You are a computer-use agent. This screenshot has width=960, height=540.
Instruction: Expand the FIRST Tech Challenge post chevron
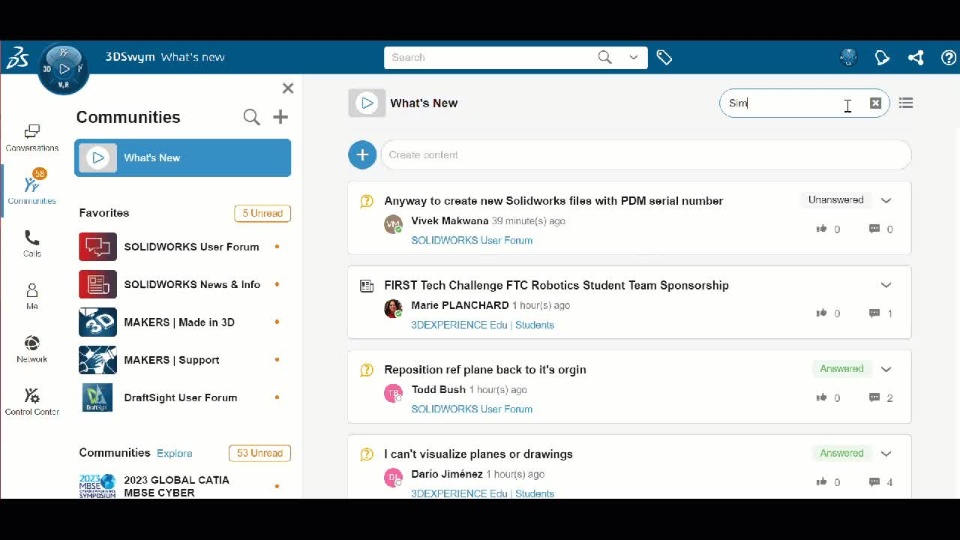pos(886,285)
